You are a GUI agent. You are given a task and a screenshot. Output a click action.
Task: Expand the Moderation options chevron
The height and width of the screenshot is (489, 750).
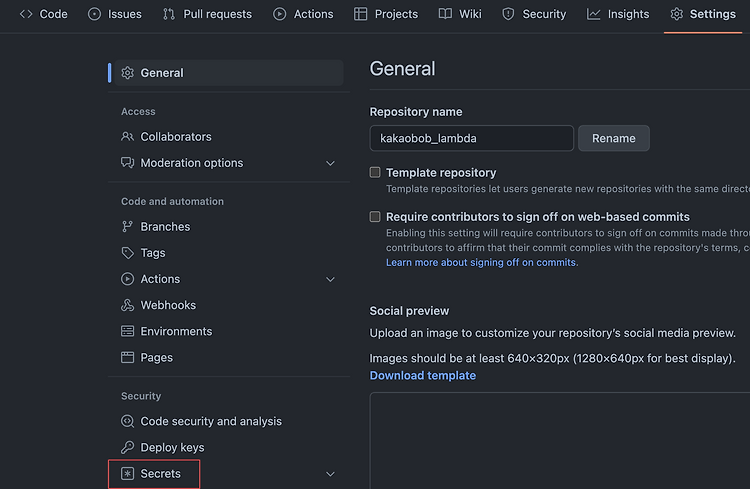coord(330,163)
